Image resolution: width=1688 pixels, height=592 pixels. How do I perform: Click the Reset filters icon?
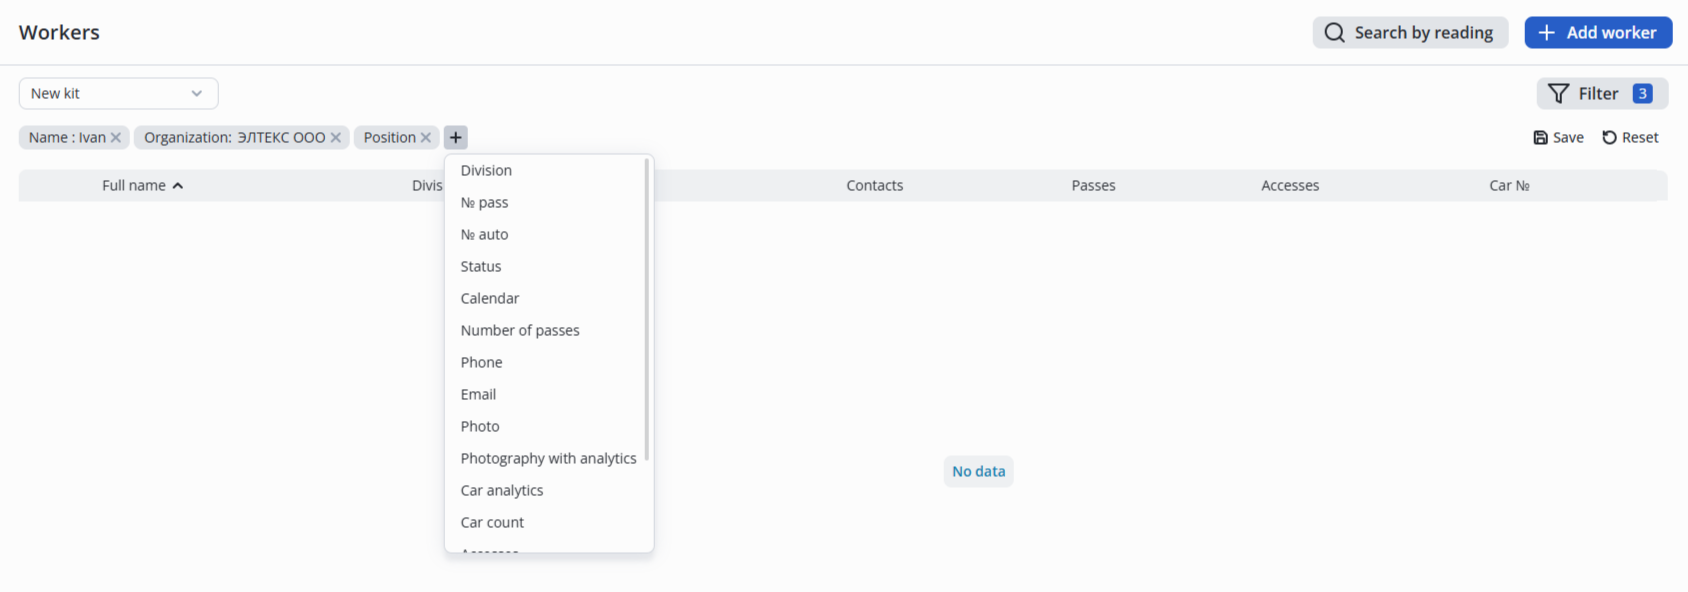coord(1610,138)
